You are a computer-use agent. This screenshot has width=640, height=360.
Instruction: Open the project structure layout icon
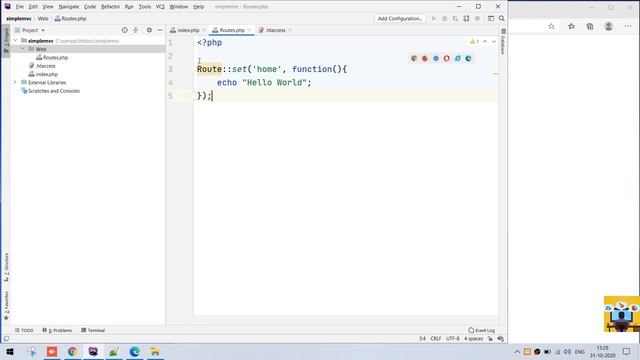click(x=491, y=18)
